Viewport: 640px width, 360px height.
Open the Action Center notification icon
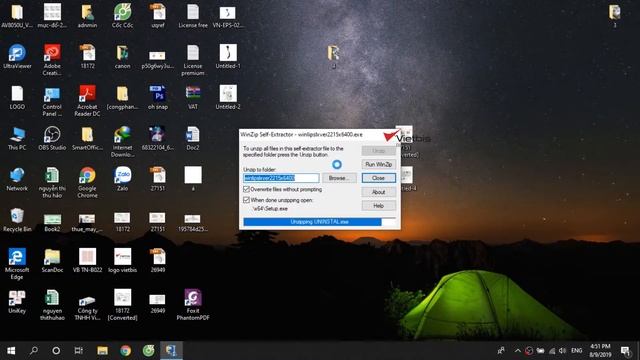tap(625, 350)
